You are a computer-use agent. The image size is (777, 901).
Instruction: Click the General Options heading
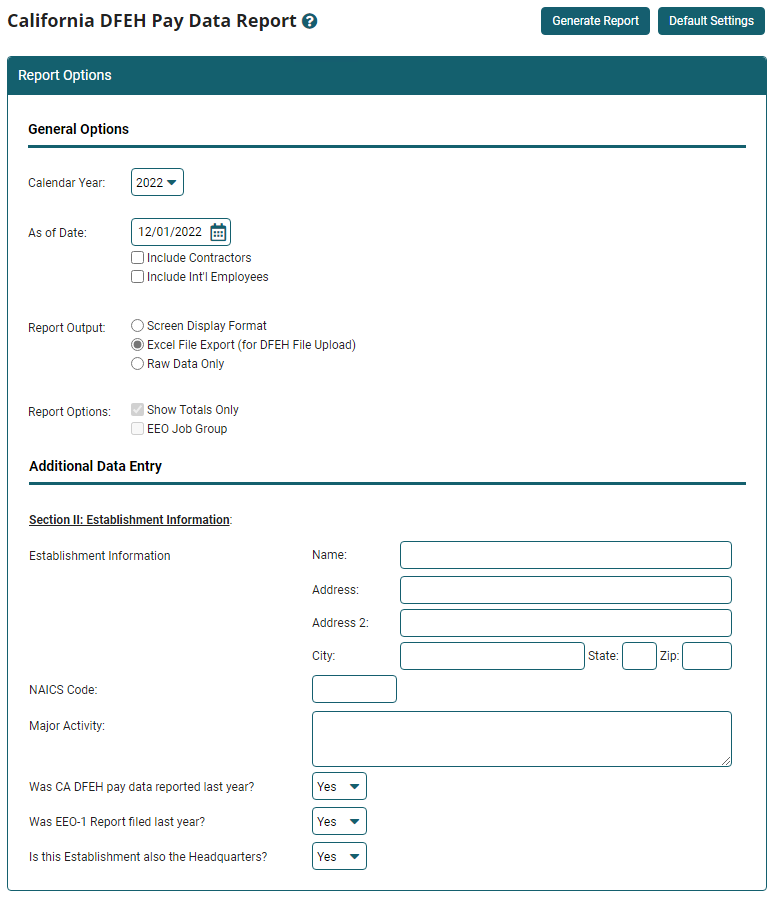click(x=79, y=129)
